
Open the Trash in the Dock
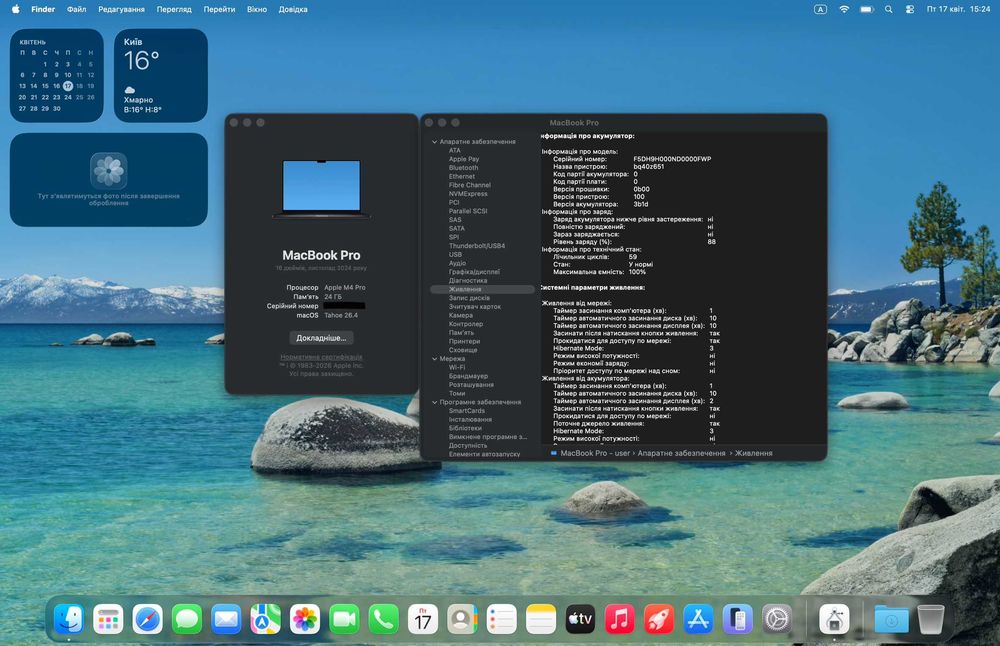pos(930,619)
